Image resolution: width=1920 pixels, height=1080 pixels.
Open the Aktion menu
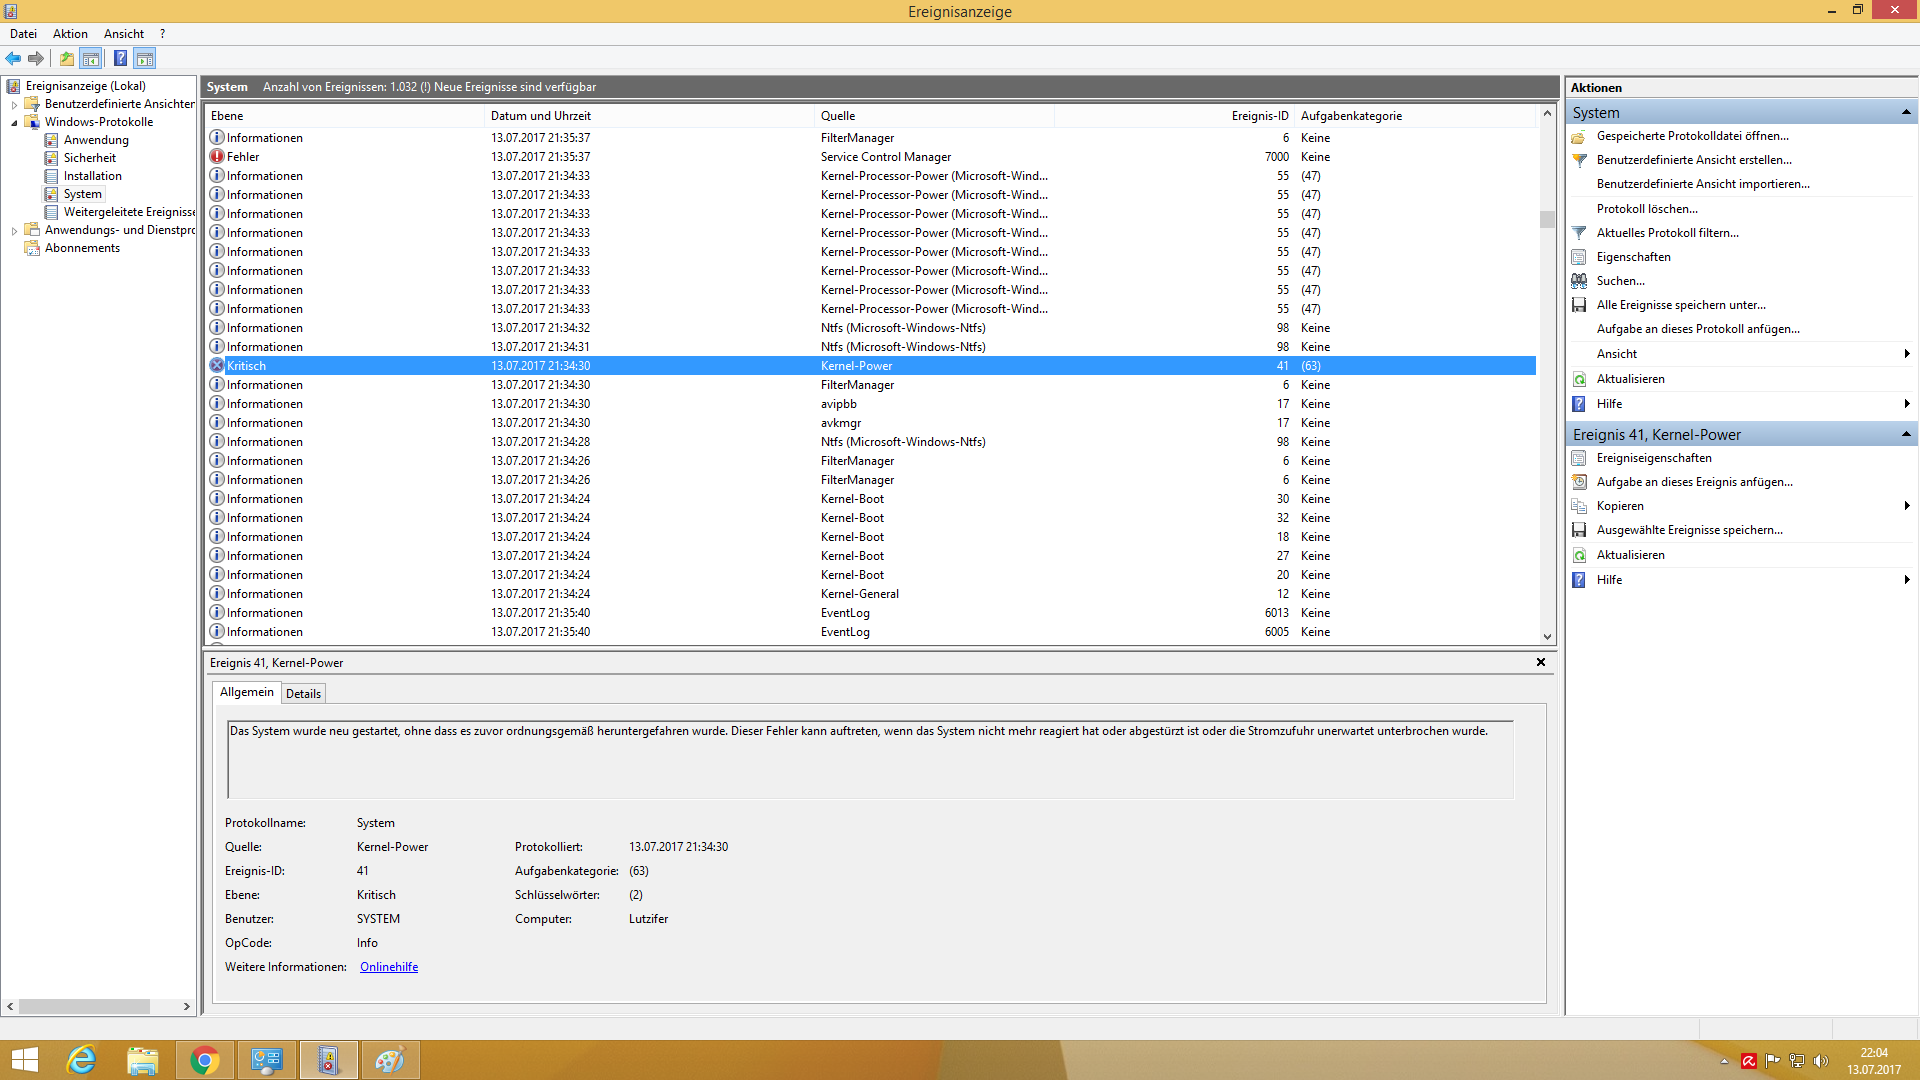[70, 34]
